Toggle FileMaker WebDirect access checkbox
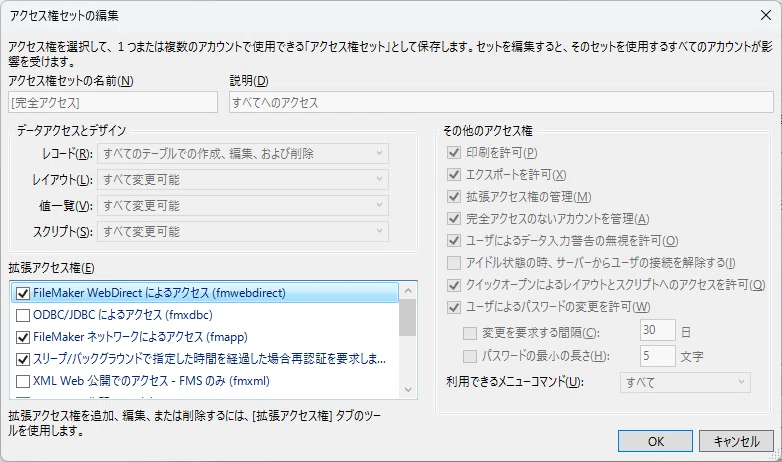 click(x=23, y=293)
